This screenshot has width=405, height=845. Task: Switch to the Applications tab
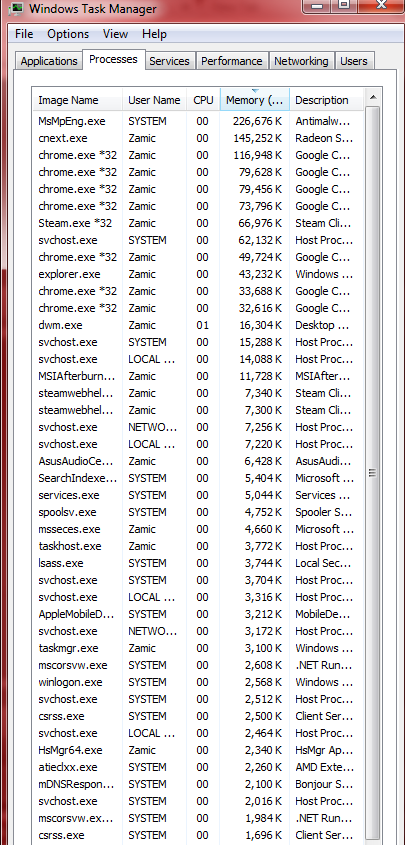pyautogui.click(x=49, y=61)
